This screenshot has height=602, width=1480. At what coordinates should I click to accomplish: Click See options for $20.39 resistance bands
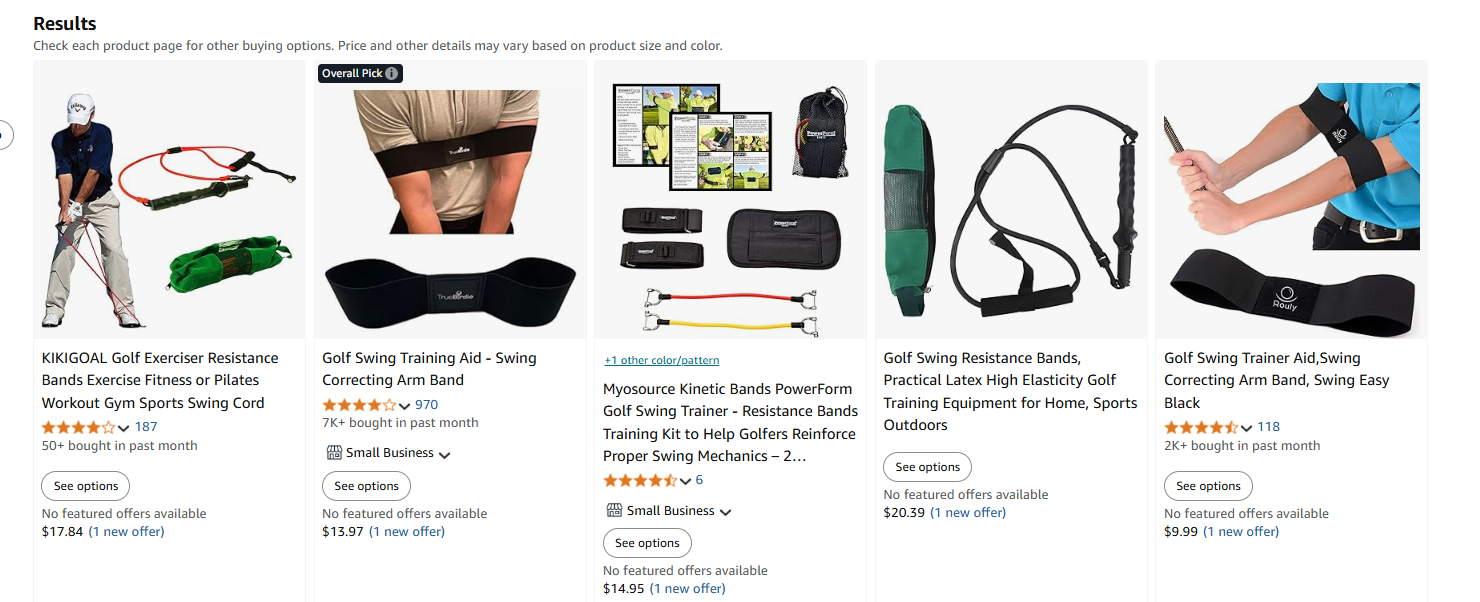(x=927, y=467)
